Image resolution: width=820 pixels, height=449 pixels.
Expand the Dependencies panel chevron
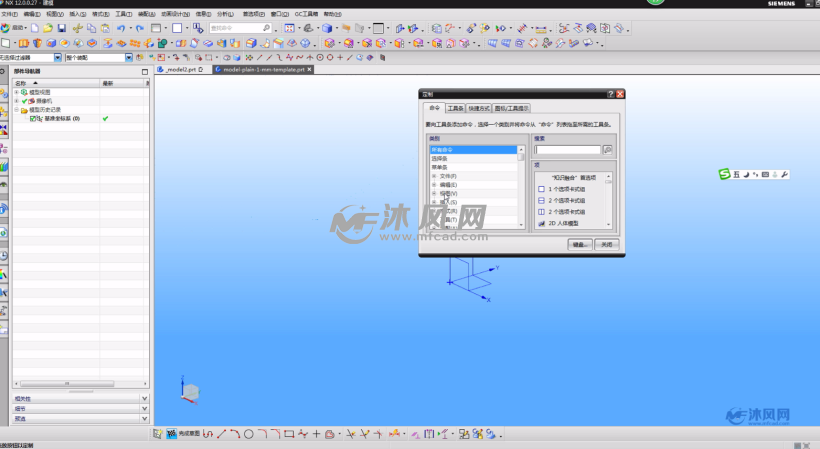pyautogui.click(x=144, y=398)
